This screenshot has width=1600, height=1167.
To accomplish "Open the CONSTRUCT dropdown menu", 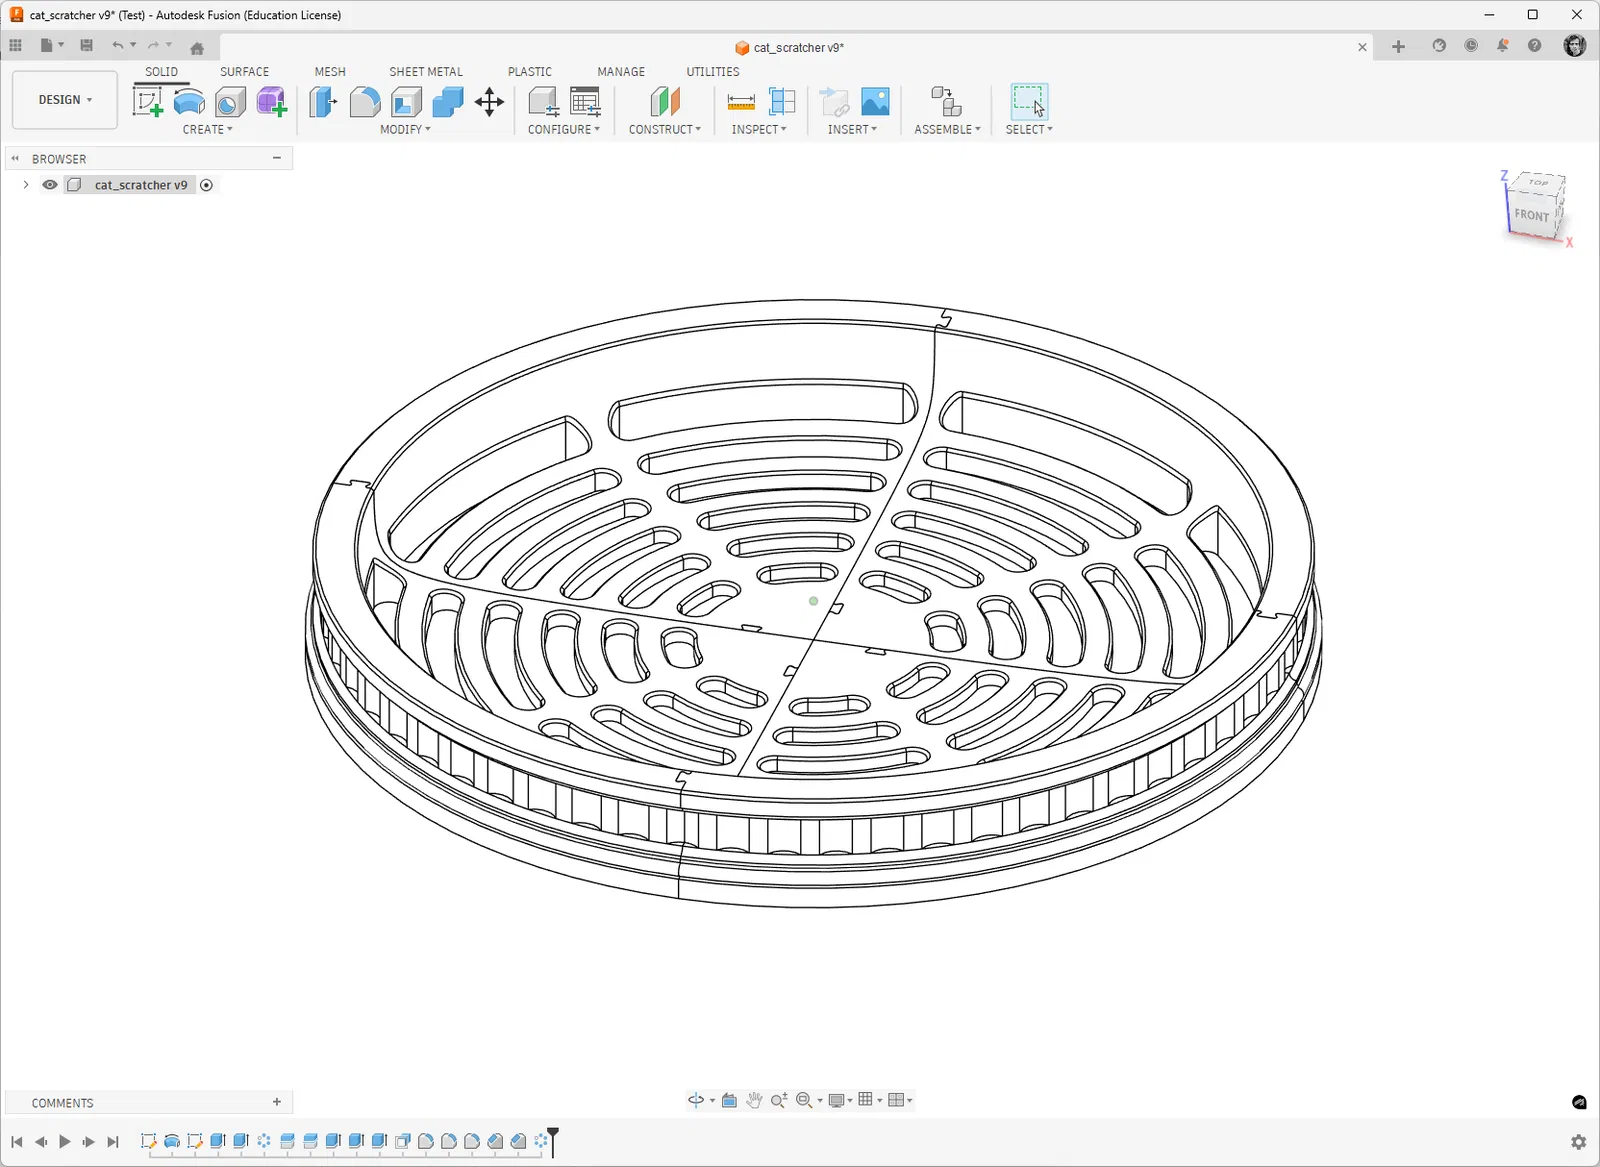I will 665,130.
